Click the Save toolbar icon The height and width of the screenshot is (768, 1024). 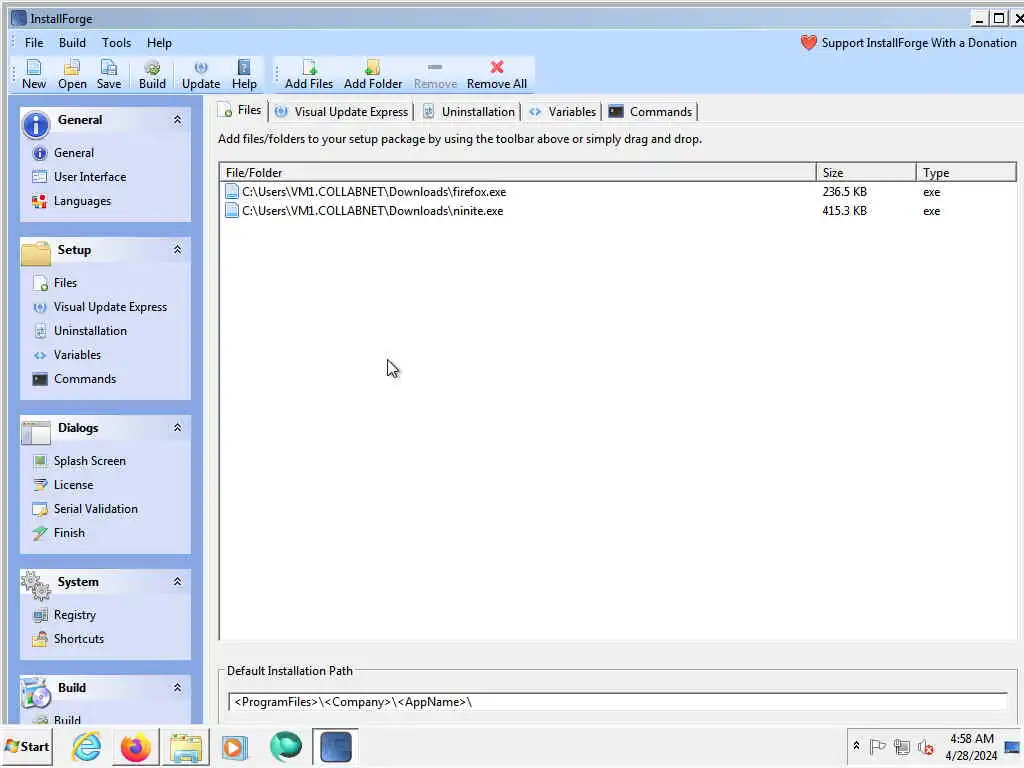point(109,74)
